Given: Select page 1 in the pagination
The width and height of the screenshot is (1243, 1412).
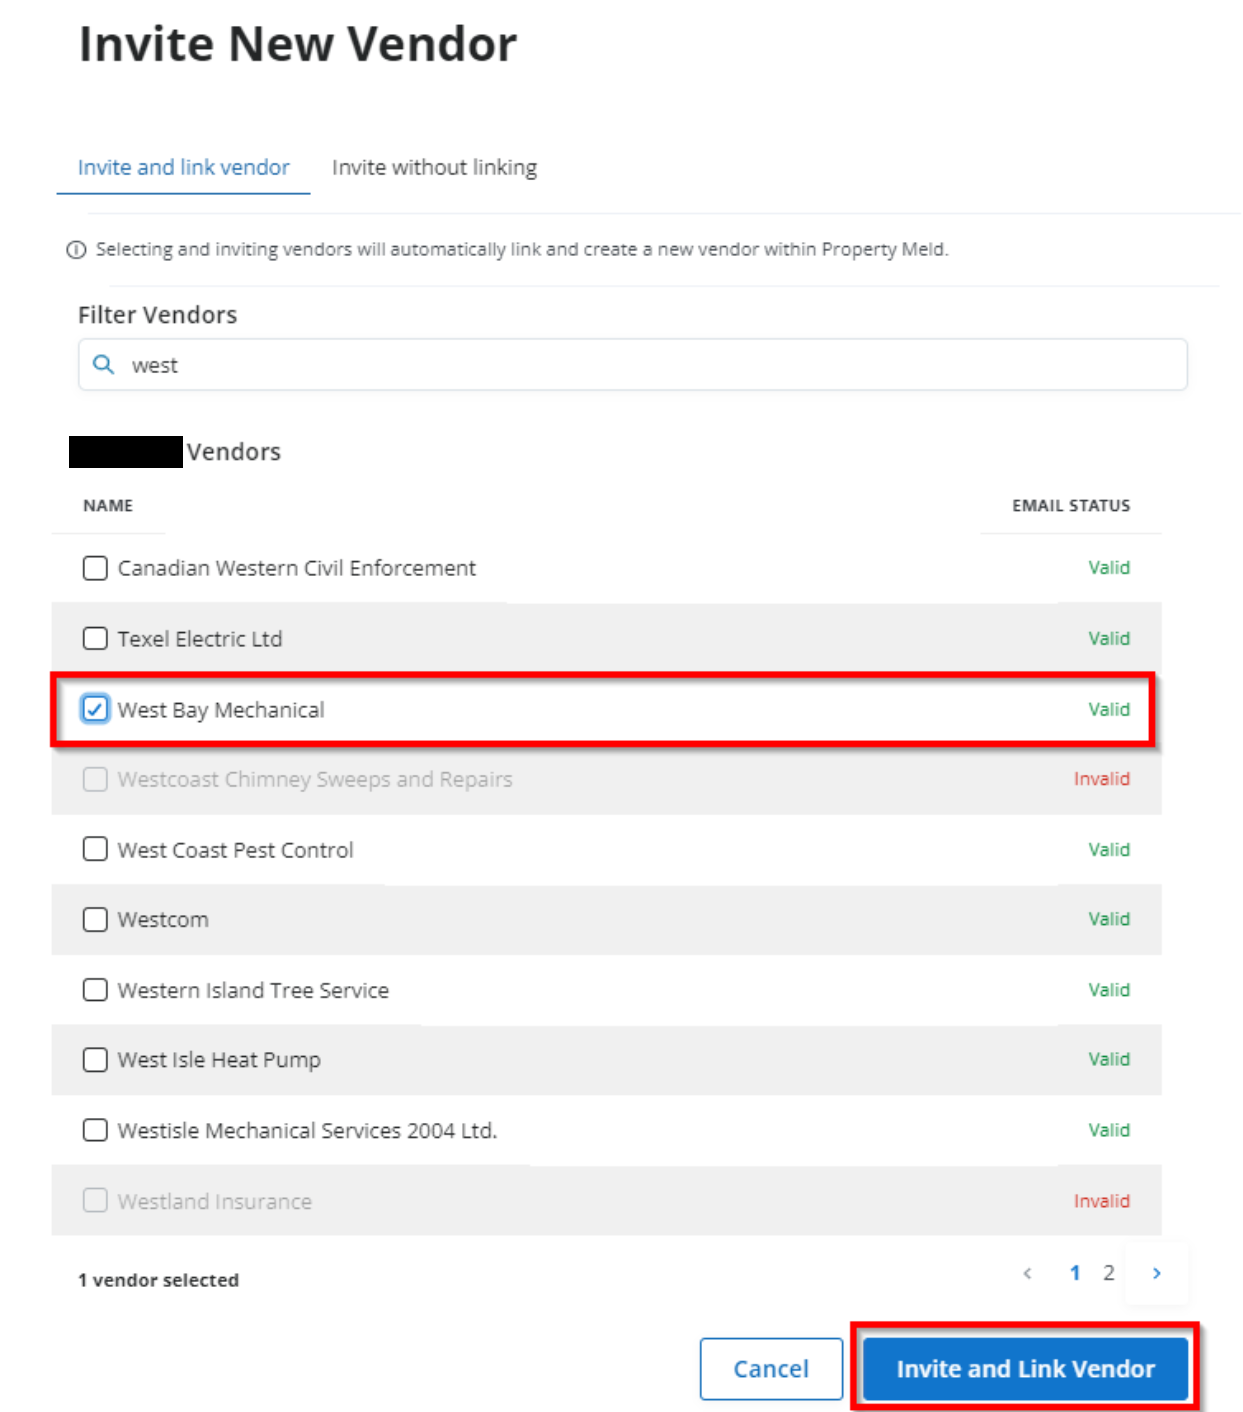Looking at the screenshot, I should click(1075, 1273).
